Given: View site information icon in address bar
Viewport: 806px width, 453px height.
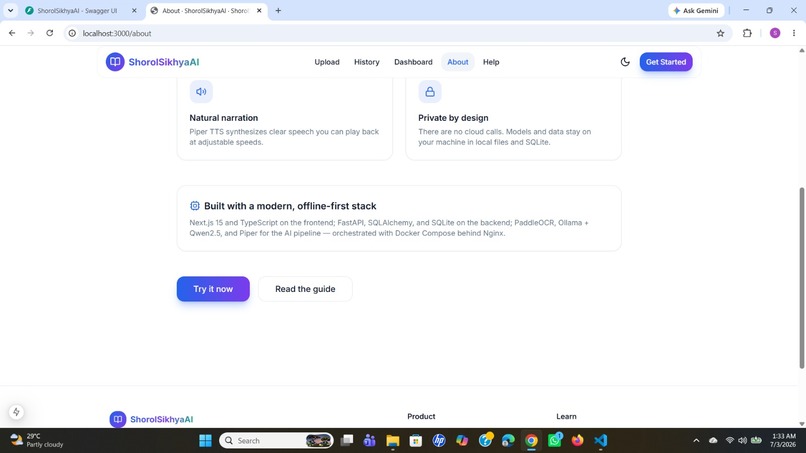Looking at the screenshot, I should coord(72,33).
